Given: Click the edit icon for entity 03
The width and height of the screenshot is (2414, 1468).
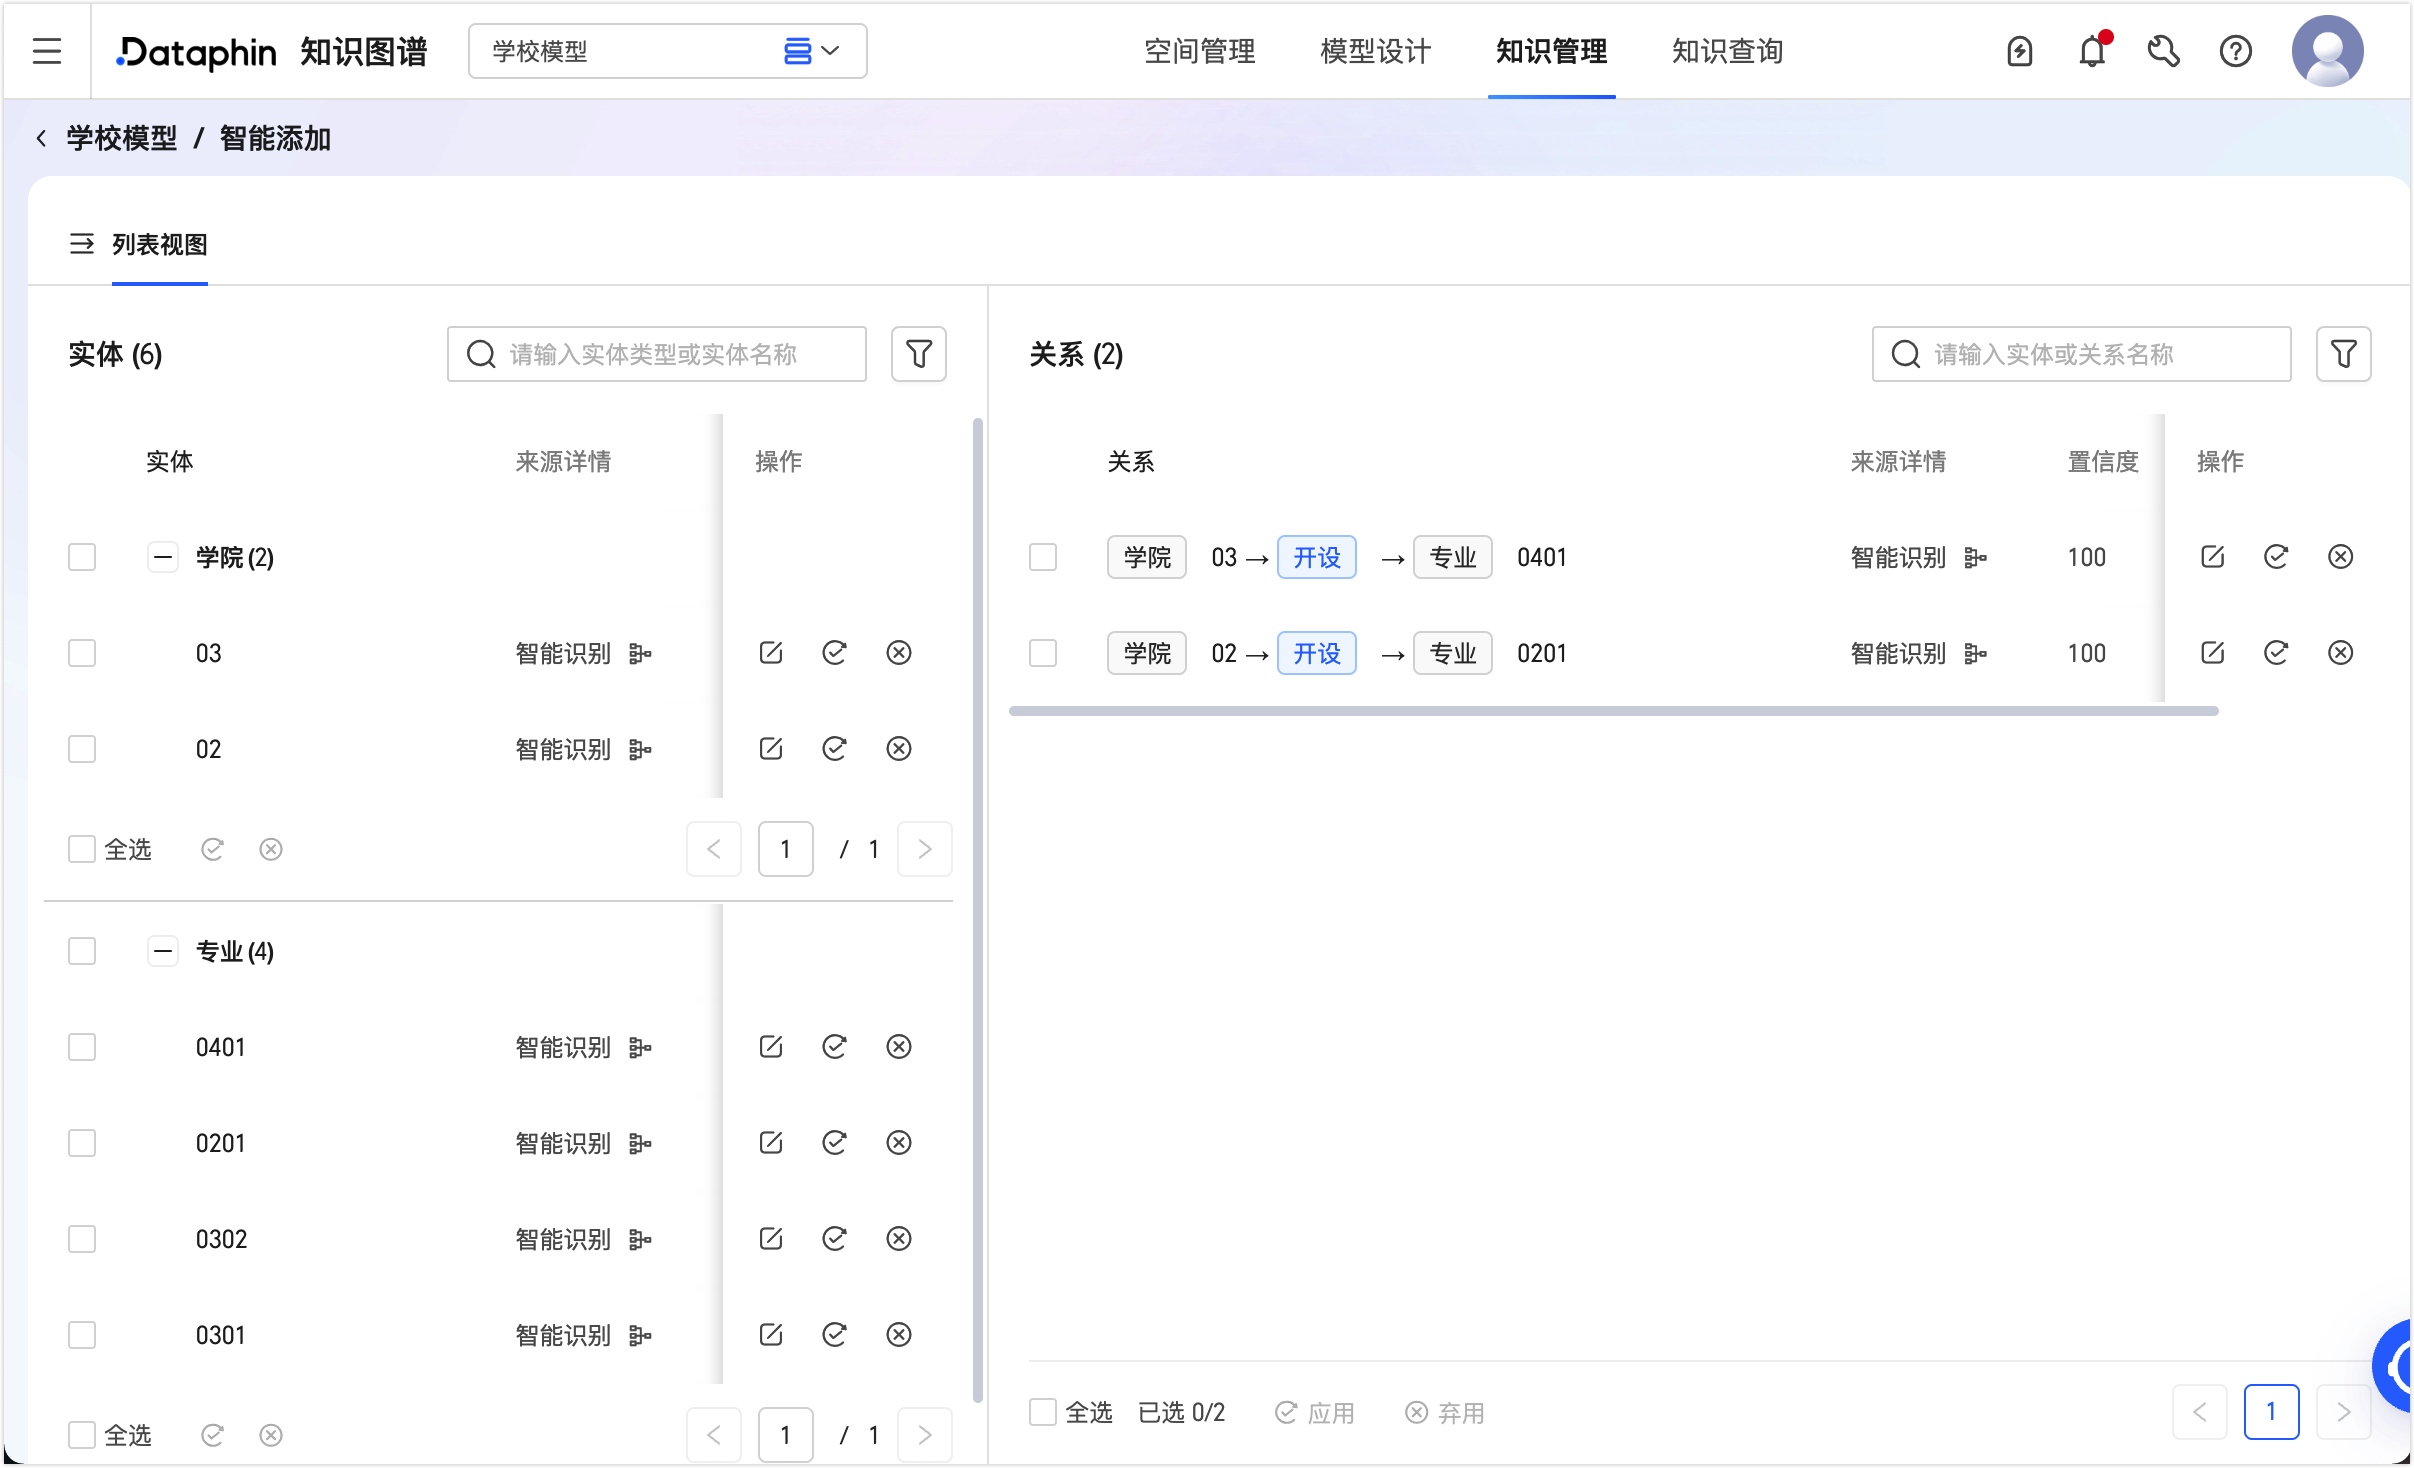Looking at the screenshot, I should tap(770, 653).
